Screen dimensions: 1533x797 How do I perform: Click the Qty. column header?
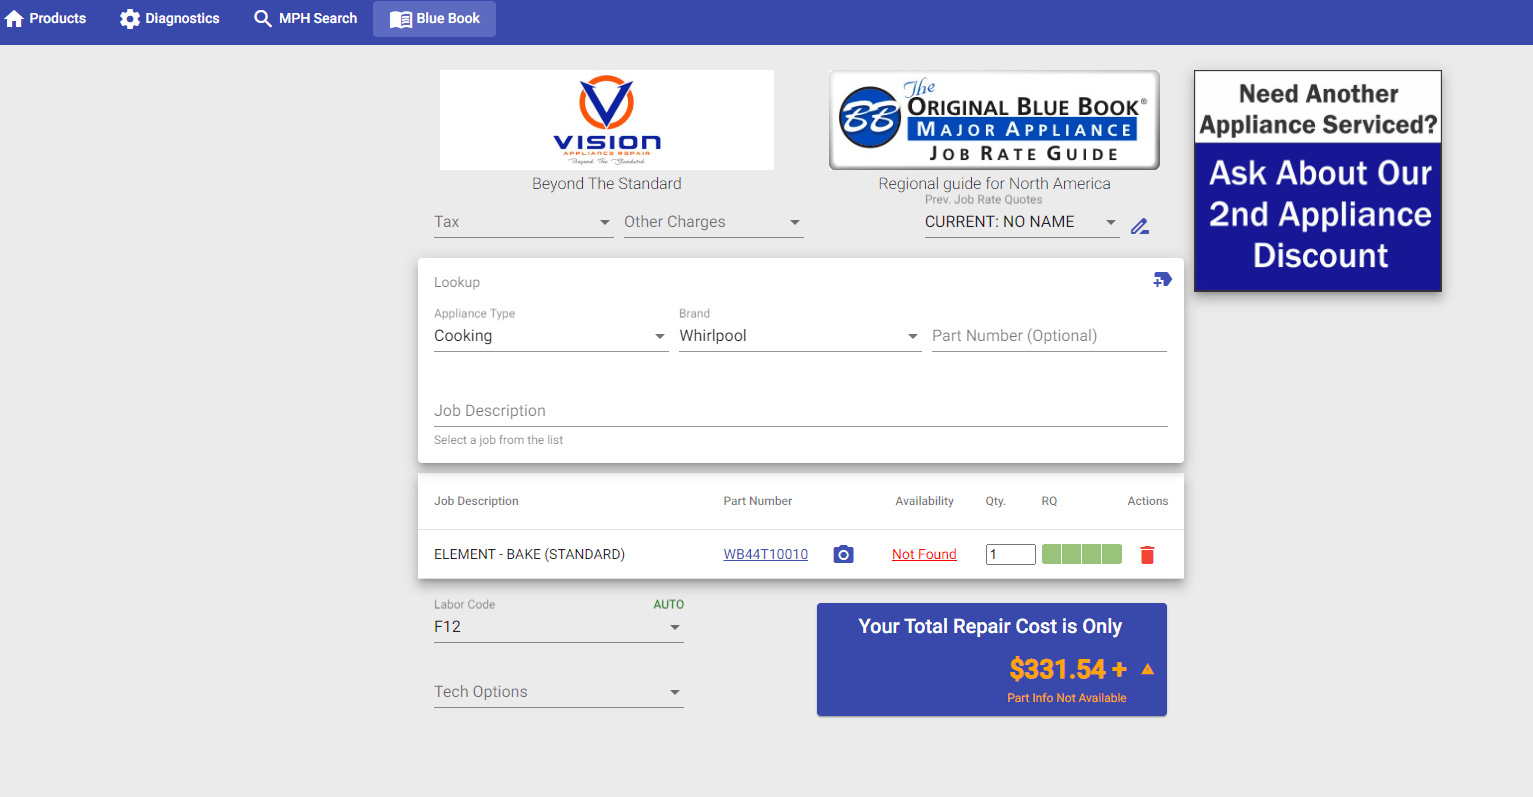pos(996,501)
